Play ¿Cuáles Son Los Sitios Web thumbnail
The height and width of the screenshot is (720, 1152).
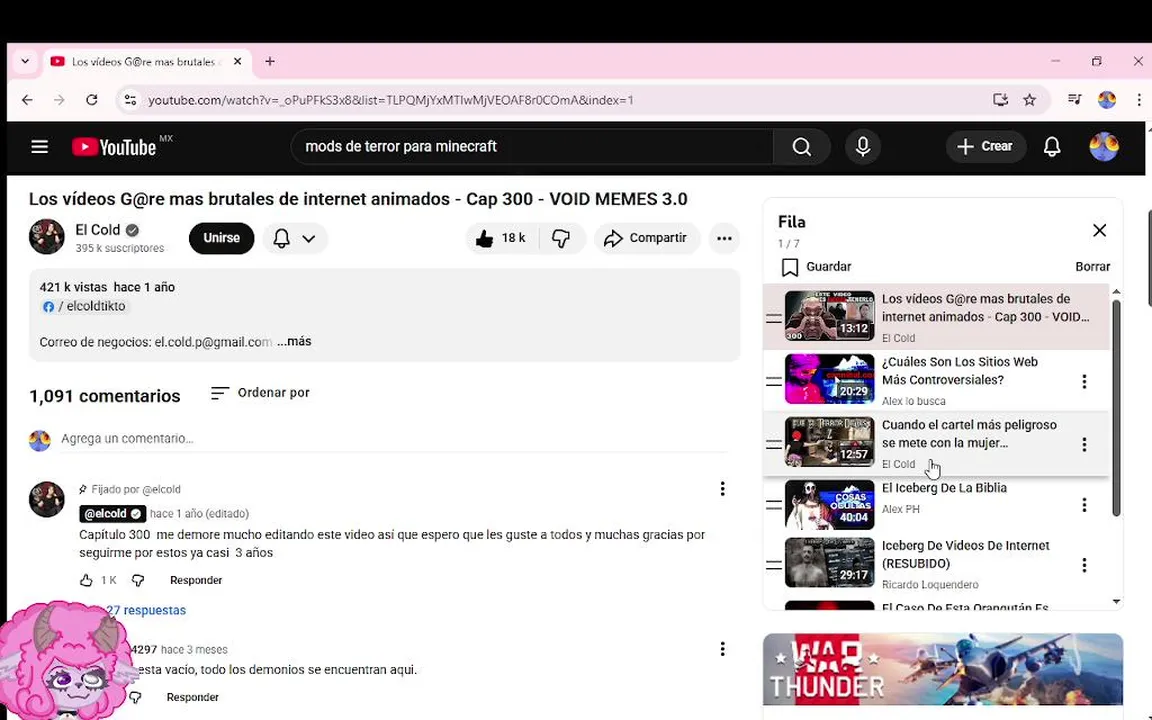pos(829,379)
